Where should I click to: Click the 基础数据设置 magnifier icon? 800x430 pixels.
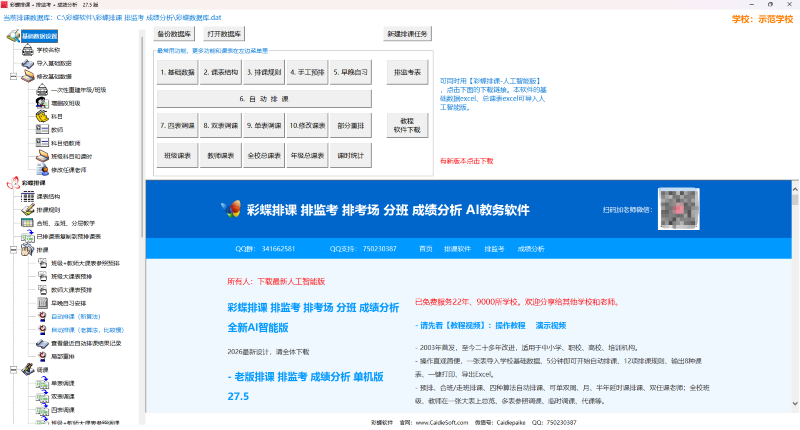point(13,36)
